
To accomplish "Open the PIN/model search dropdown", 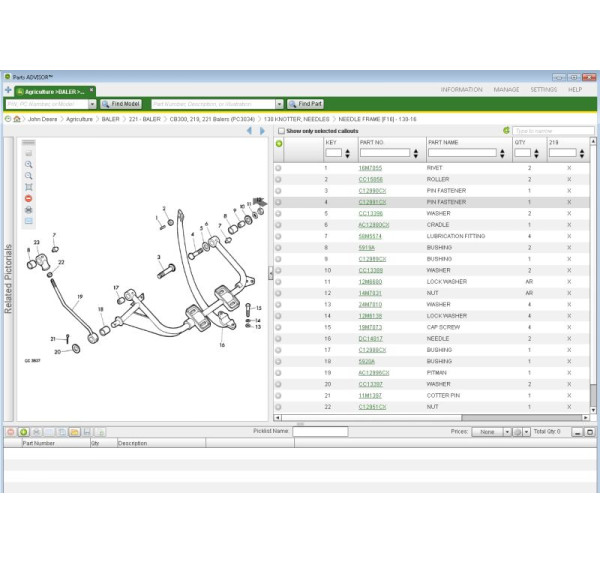I will [93, 104].
